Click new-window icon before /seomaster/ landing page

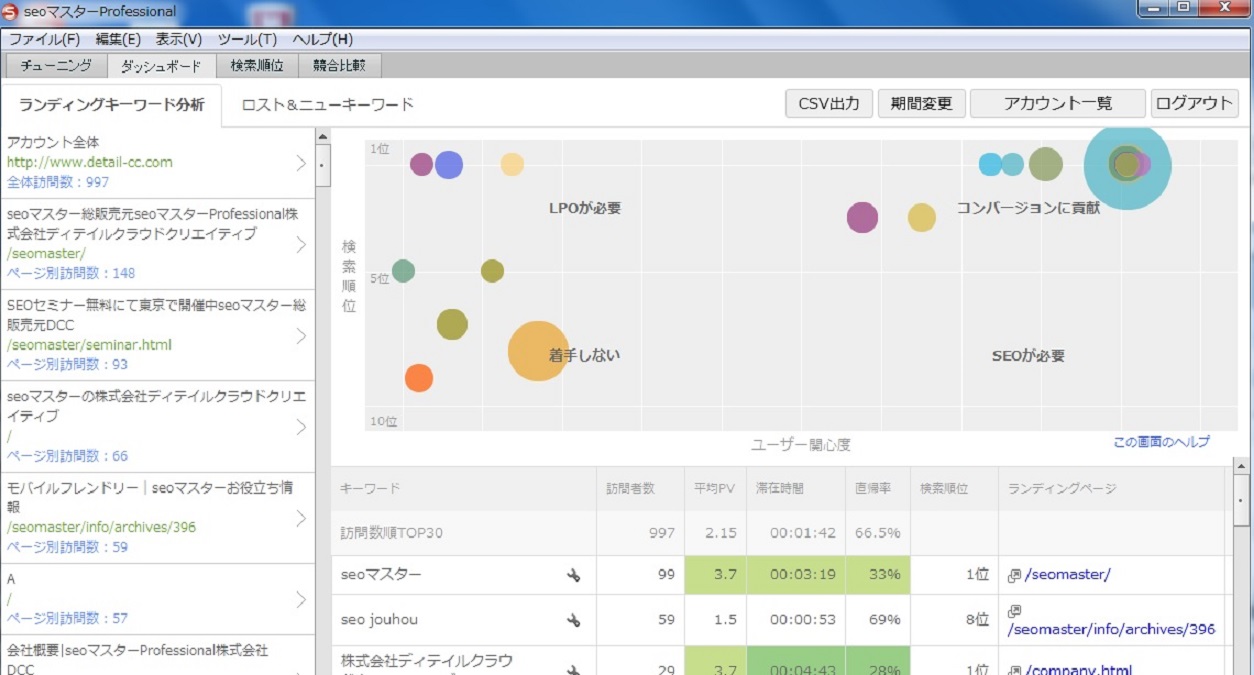click(x=1014, y=575)
